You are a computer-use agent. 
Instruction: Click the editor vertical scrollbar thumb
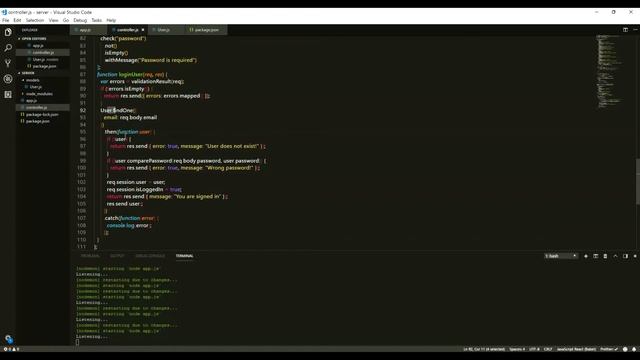click(x=638, y=182)
